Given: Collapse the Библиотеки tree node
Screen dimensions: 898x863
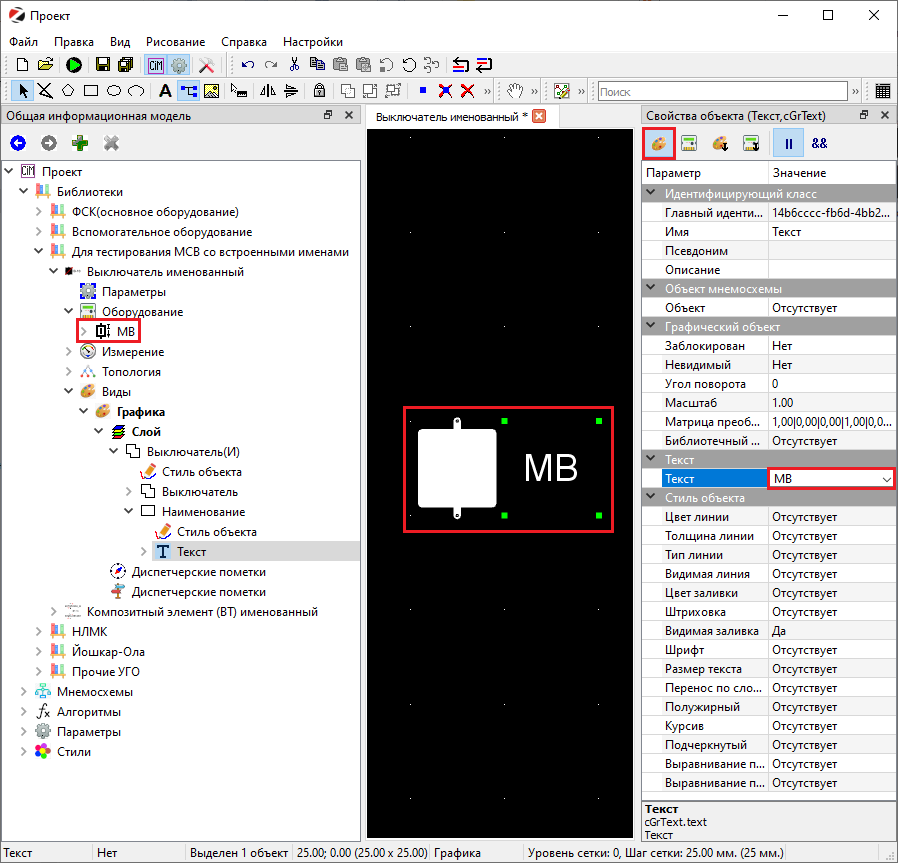Looking at the screenshot, I should 24,191.
